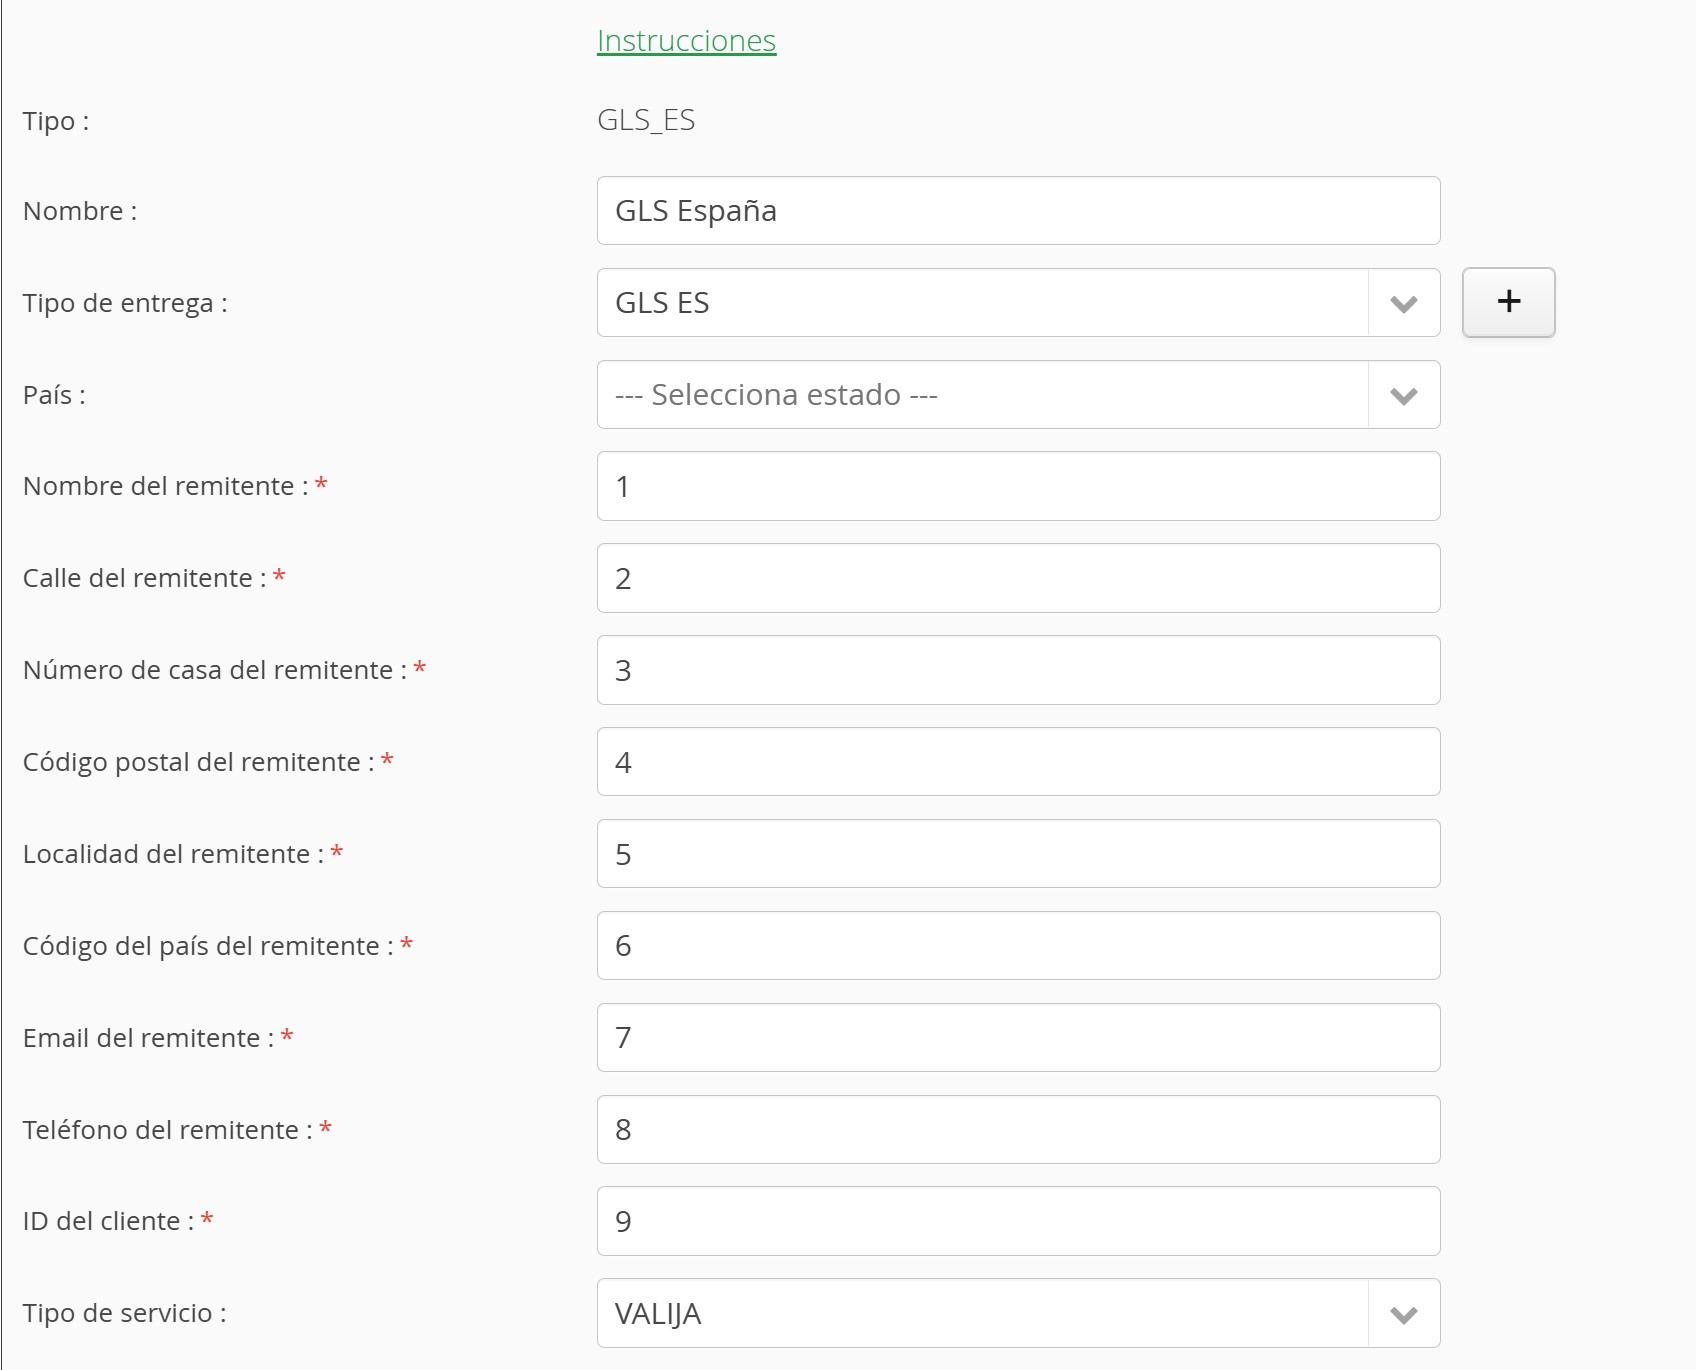Screen dimensions: 1696x1370
Task: Click the 'Nombre :' label
Action: point(80,211)
